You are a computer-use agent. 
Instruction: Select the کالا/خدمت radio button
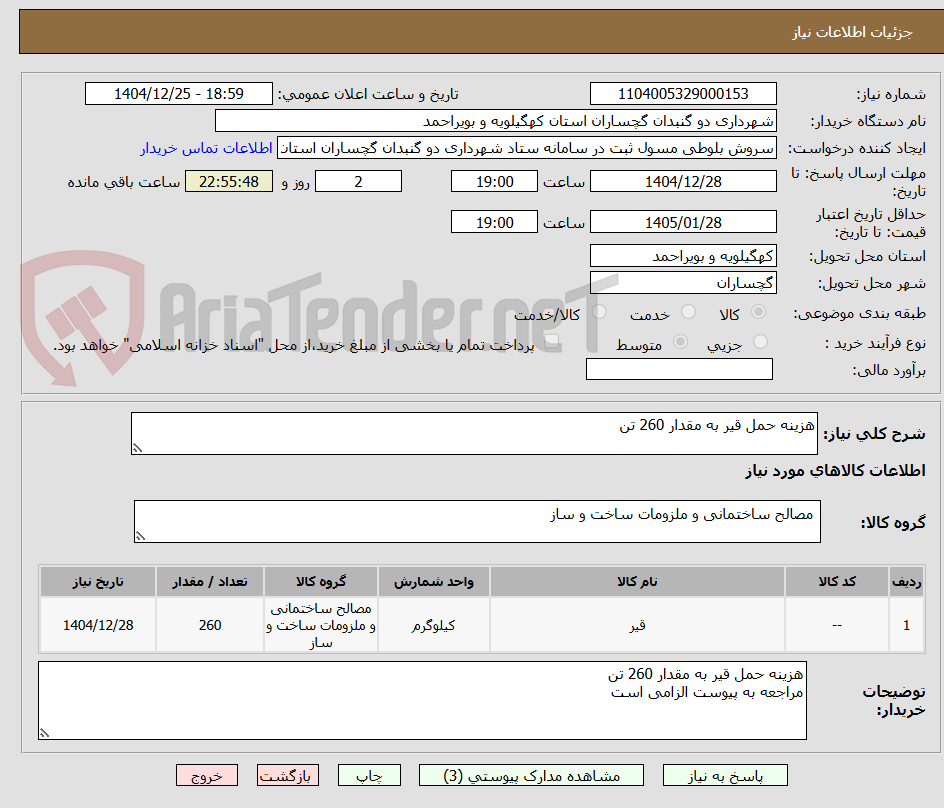[599, 312]
